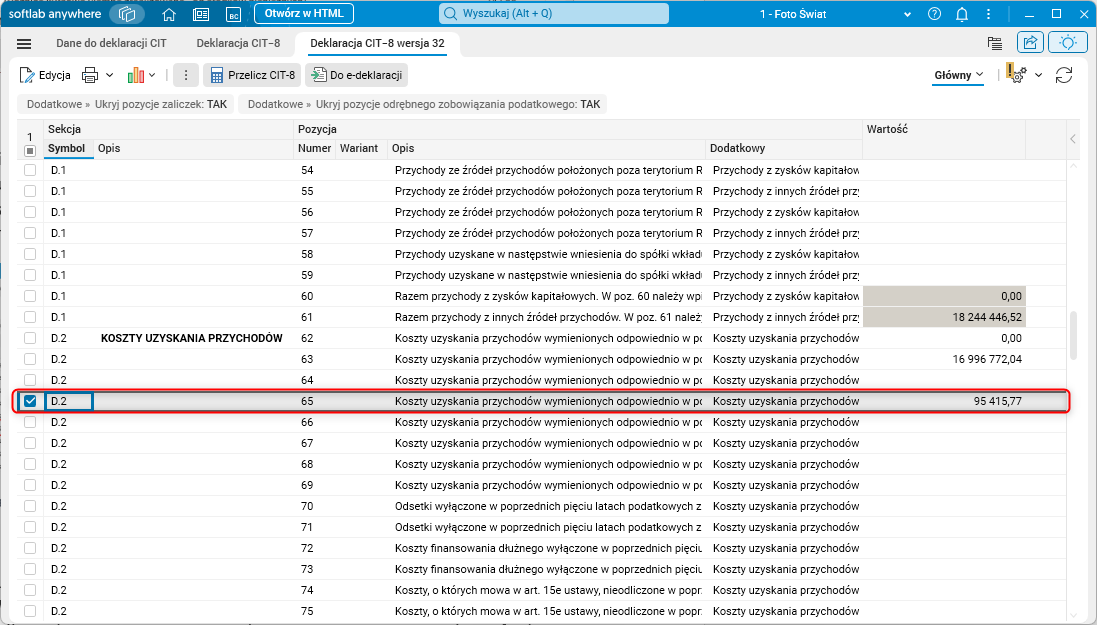1097x625 pixels.
Task: Expand the print options arrow
Action: tap(110, 75)
